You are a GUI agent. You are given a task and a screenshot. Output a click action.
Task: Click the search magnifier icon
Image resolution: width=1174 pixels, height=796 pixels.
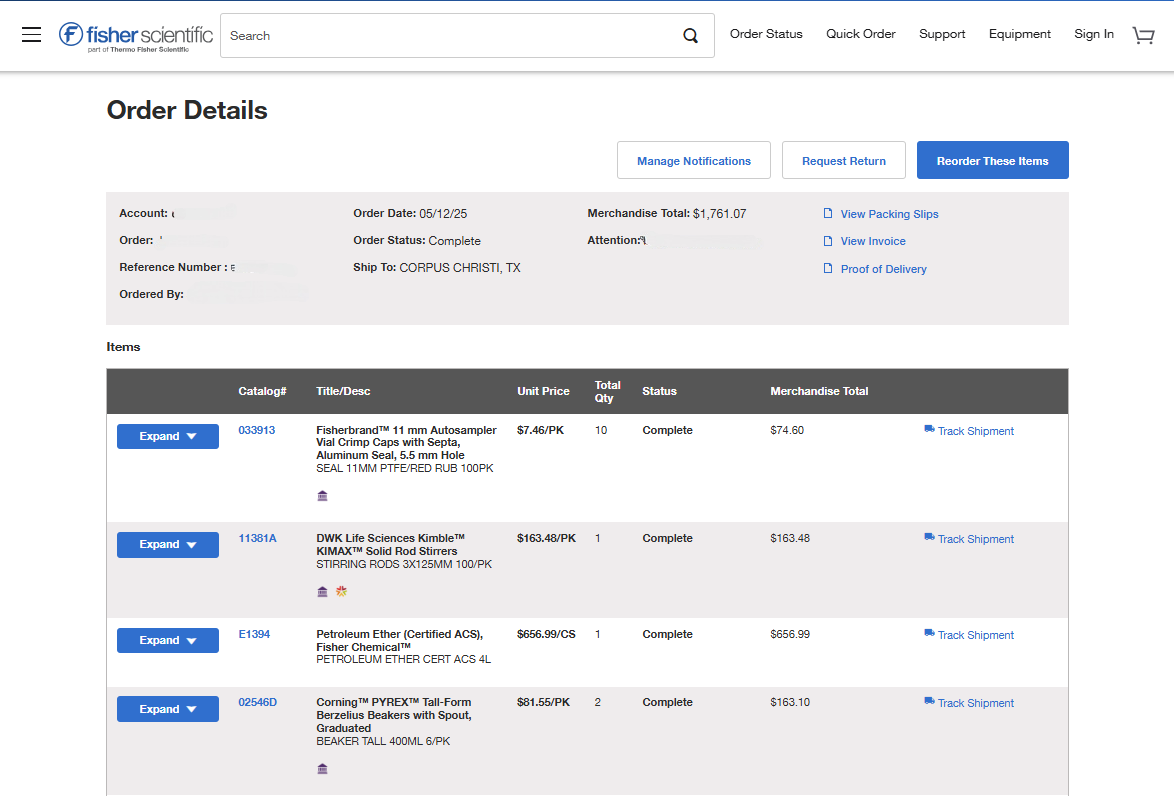[690, 35]
